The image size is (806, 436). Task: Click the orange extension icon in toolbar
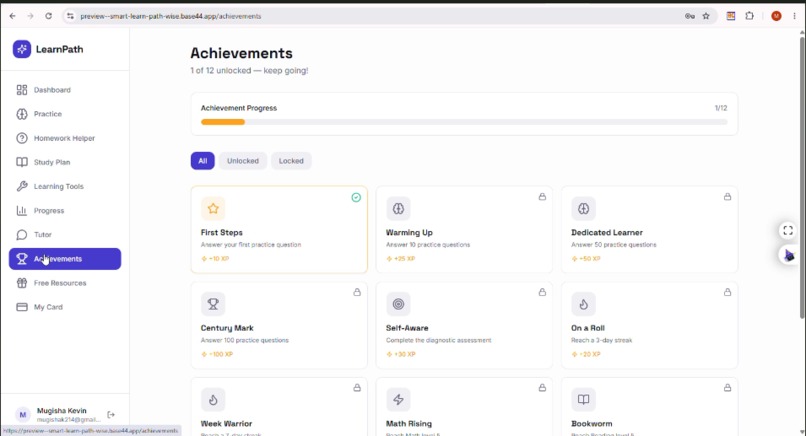(x=730, y=16)
